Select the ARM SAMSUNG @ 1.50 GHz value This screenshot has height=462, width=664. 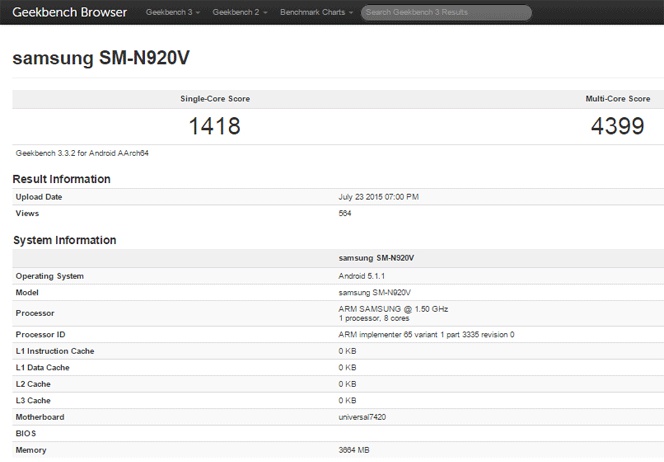393,309
